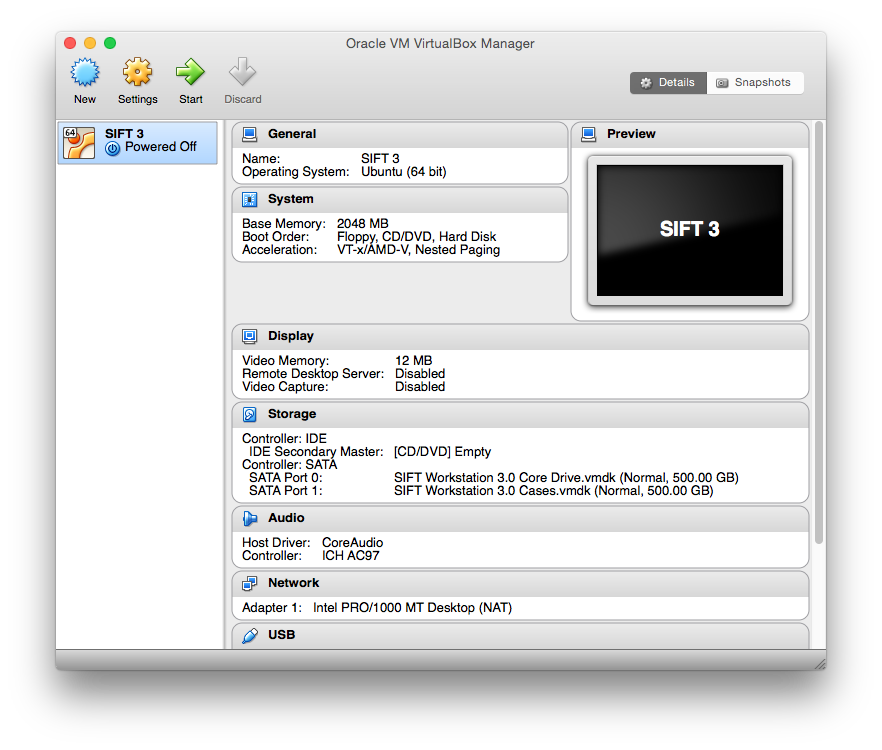
Task: Click the [CD/DVD] Empty entry
Action: coord(442,452)
